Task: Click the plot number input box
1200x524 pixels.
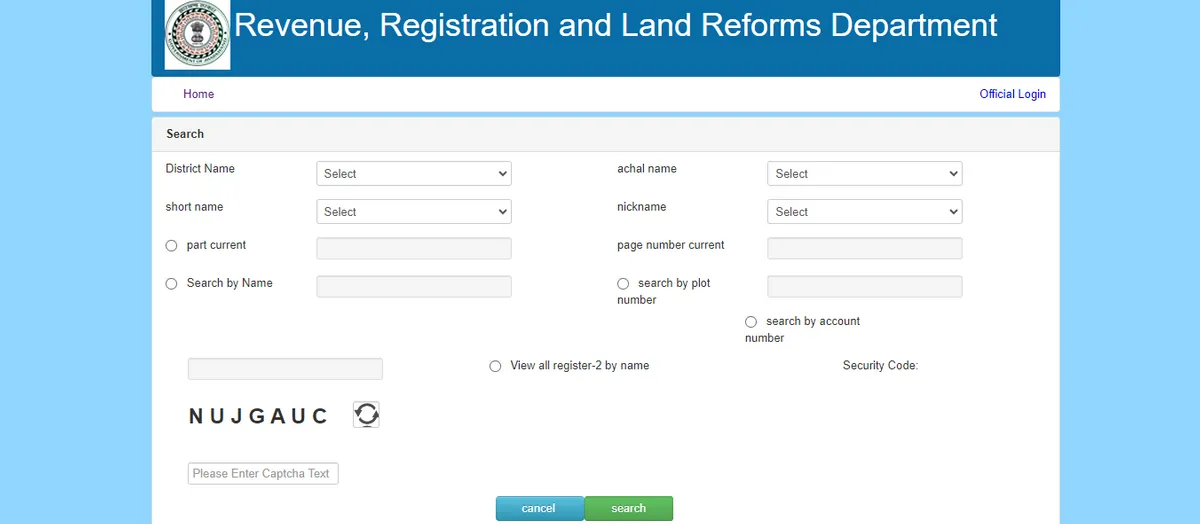Action: [x=864, y=287]
